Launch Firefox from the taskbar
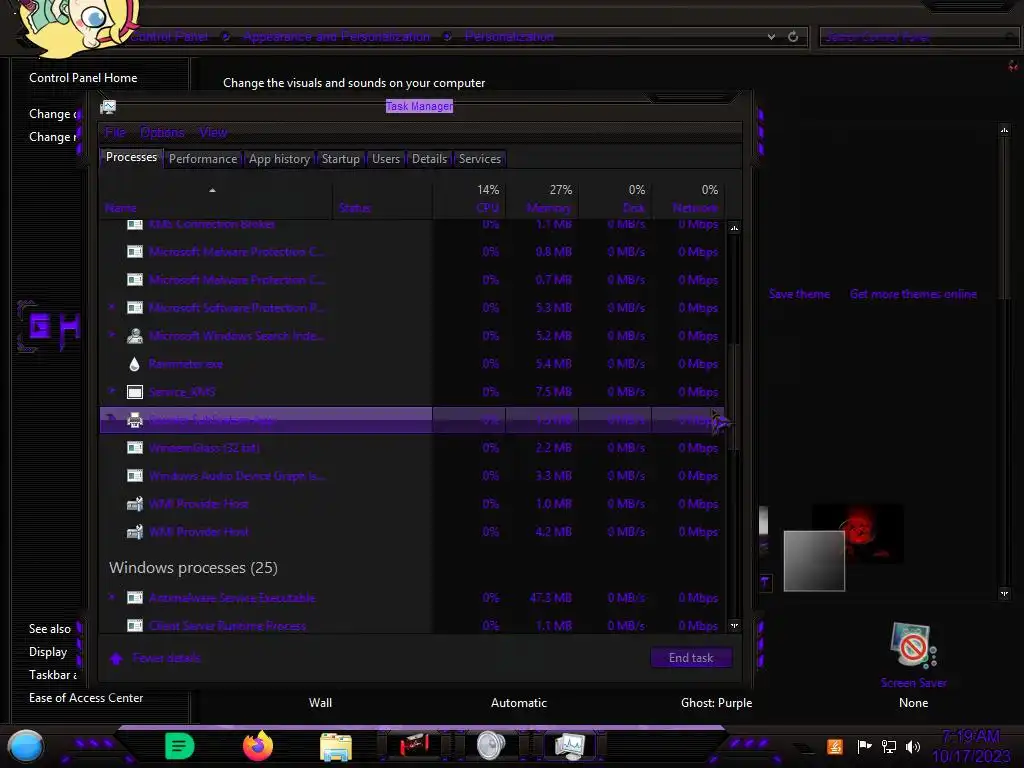Screen dimensions: 1024x768 (x=258, y=746)
